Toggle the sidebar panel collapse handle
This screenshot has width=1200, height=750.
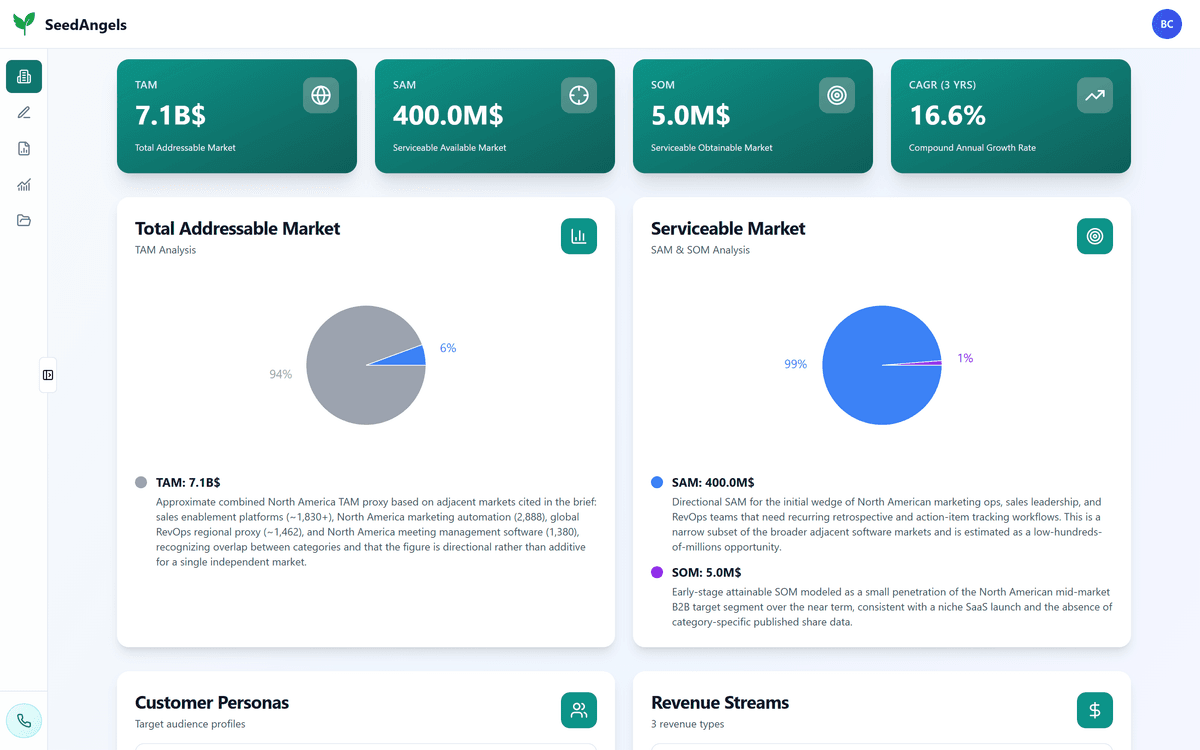(48, 375)
